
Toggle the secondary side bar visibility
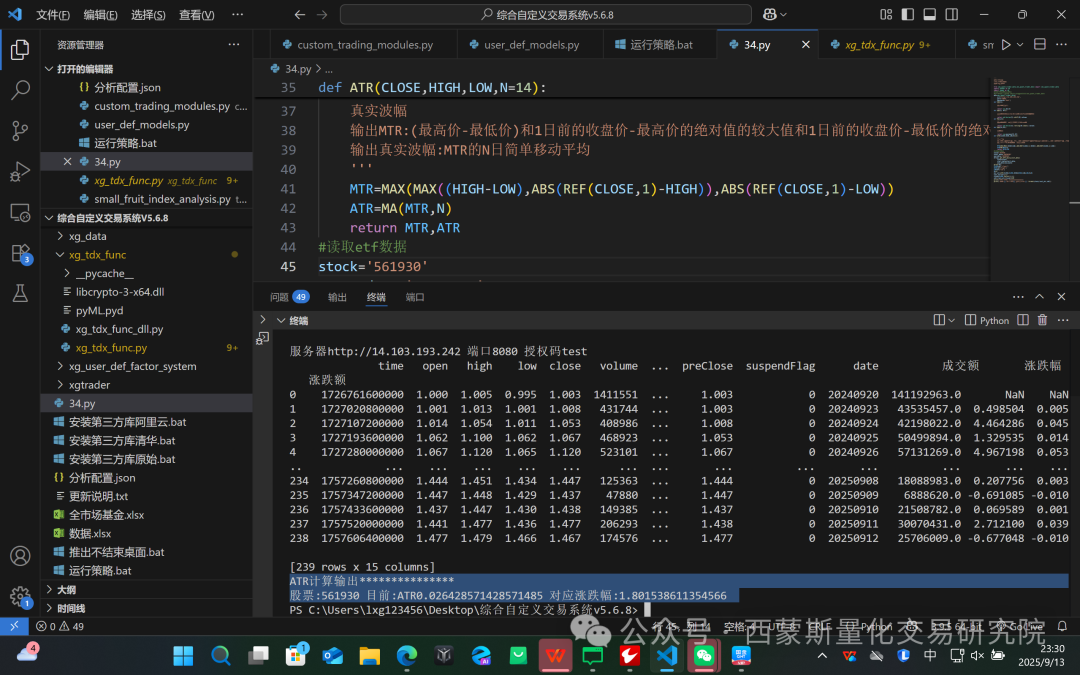[952, 14]
